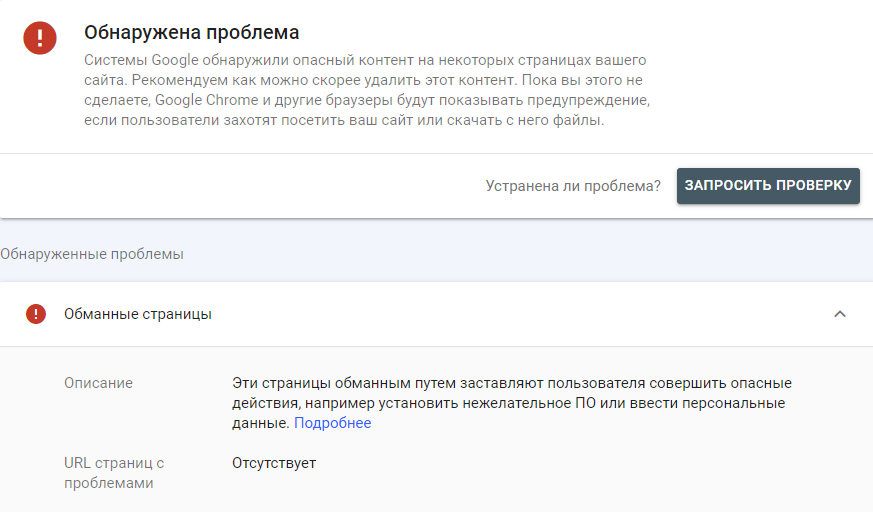Image resolution: width=873 pixels, height=512 pixels.
Task: Collapse the Обманные страницы section chevron
Action: tap(840, 314)
